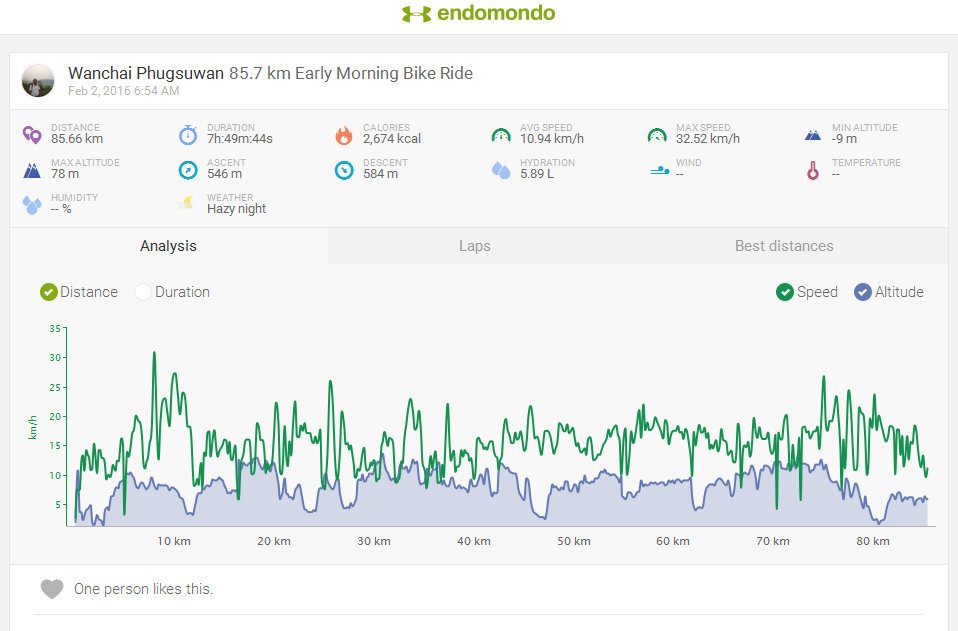Click the 10 km axis label
Screen dimensions: 958x631
(x=174, y=541)
